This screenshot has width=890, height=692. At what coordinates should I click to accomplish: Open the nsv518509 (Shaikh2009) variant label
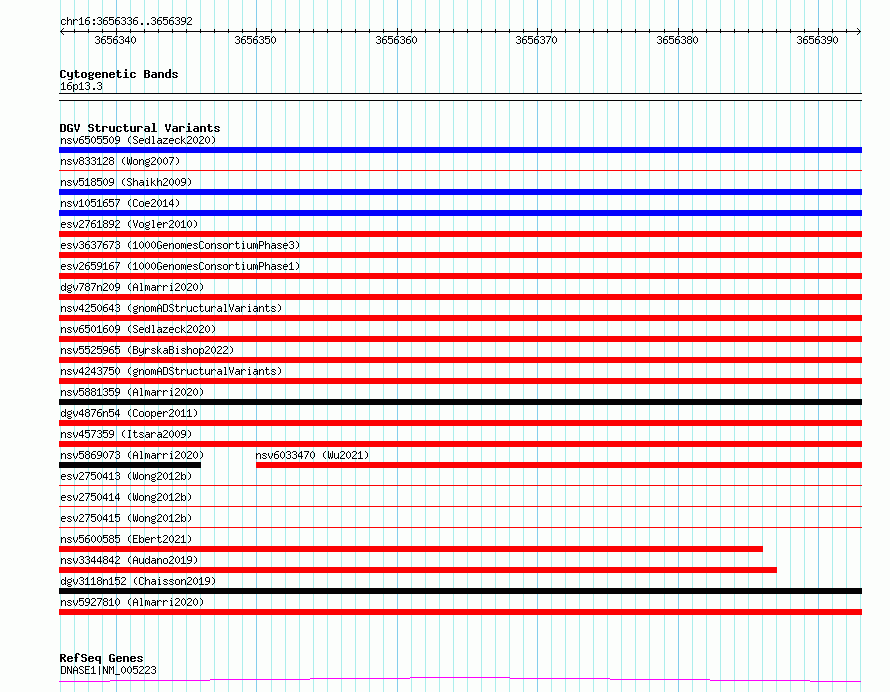coord(126,182)
